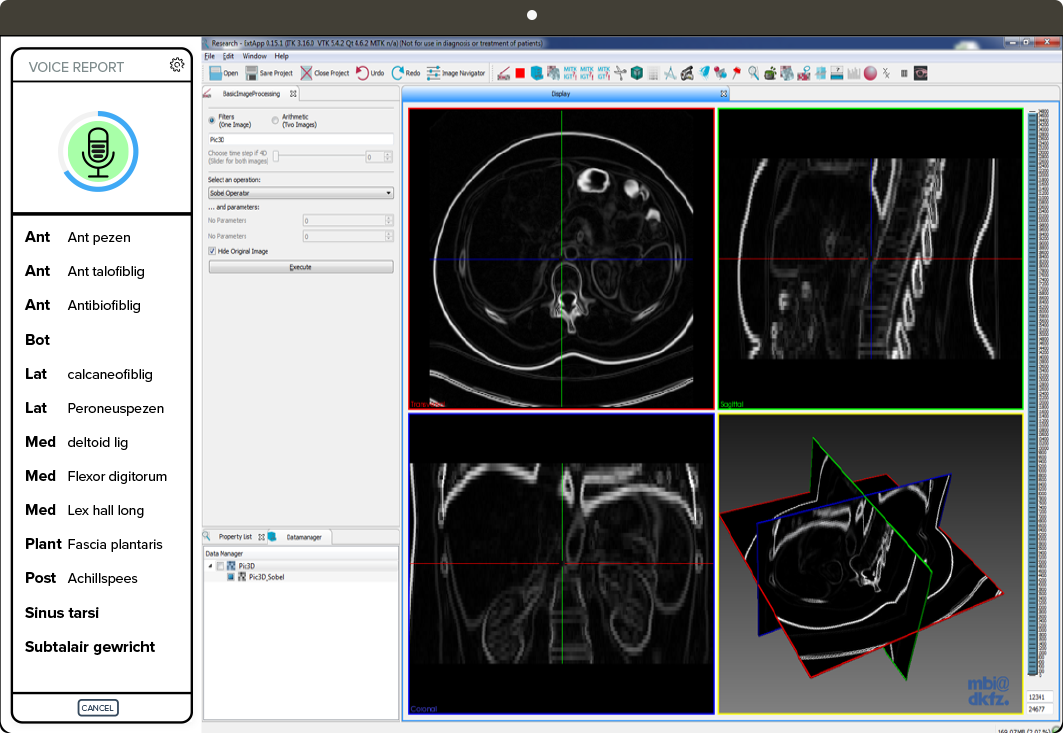This screenshot has width=1063, height=733.
Task: Collapse the Pic3D tree node arrow
Action: [x=210, y=566]
